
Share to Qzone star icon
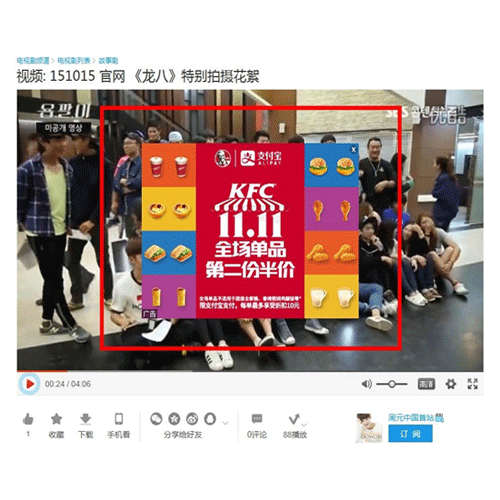[x=174, y=419]
